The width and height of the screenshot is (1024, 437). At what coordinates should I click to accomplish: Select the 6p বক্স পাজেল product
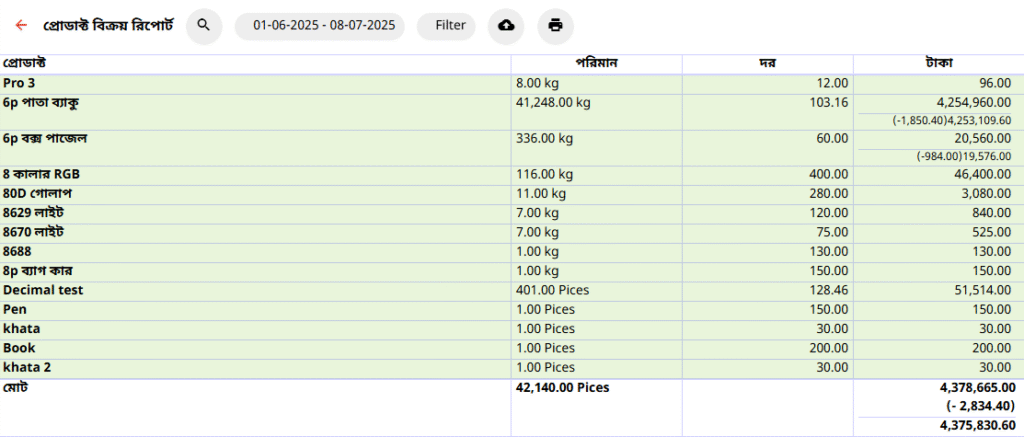pos(44,138)
